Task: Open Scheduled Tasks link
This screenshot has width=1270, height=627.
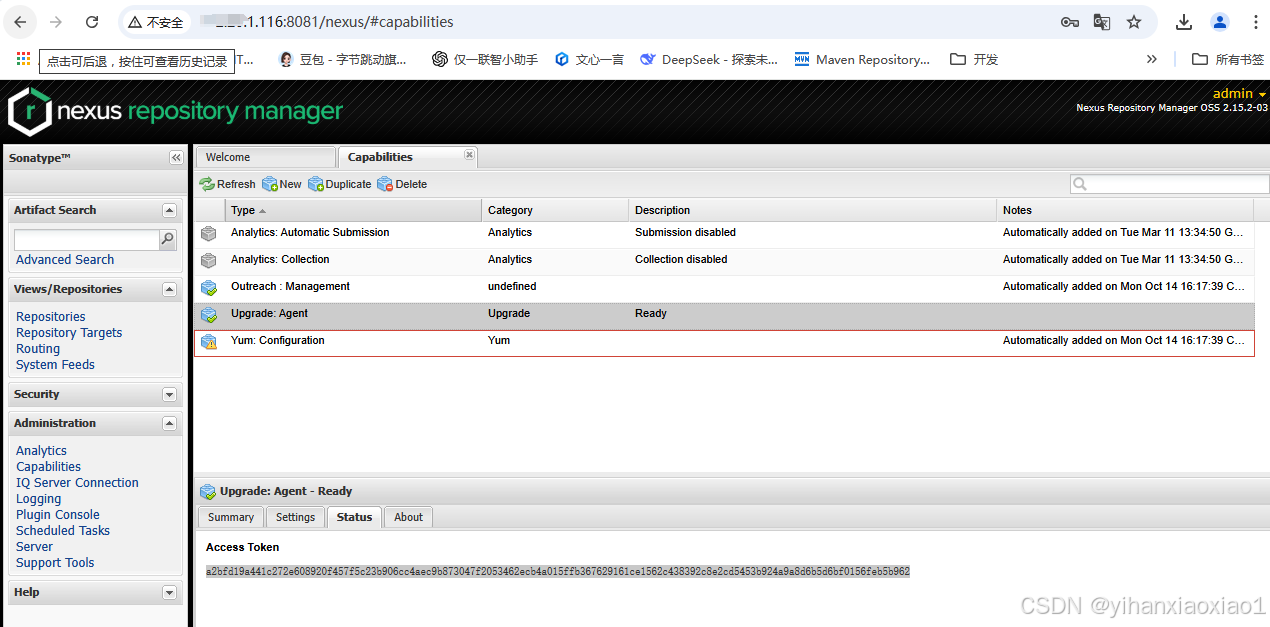Action: (x=63, y=531)
